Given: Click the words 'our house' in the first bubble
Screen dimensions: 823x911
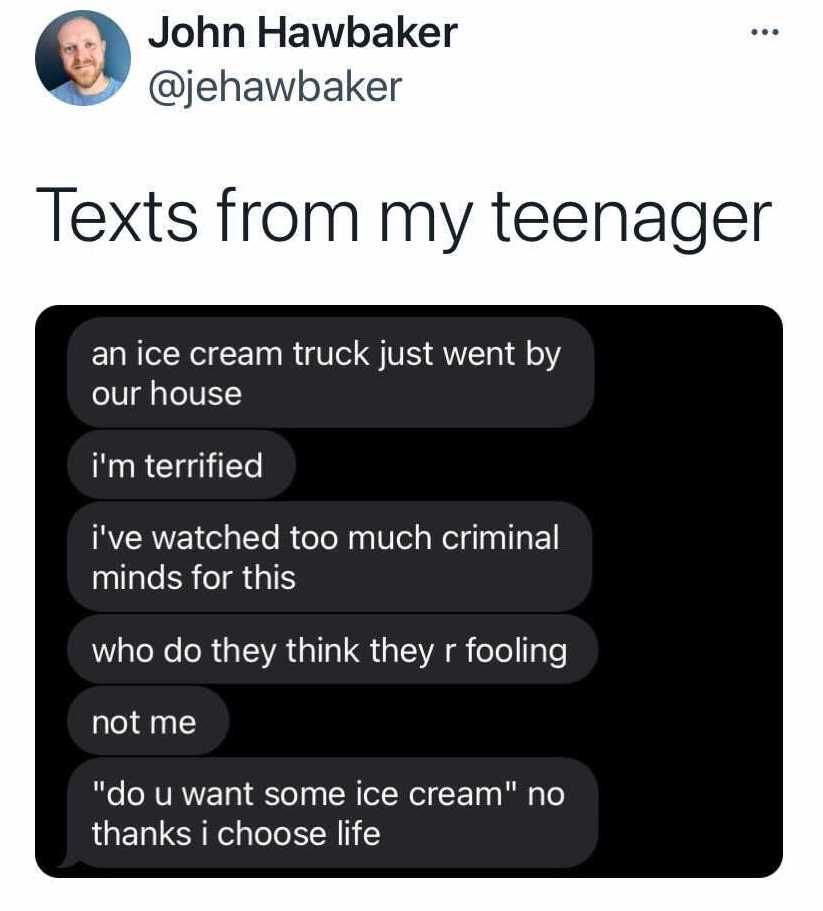Looking at the screenshot, I should 167,394.
